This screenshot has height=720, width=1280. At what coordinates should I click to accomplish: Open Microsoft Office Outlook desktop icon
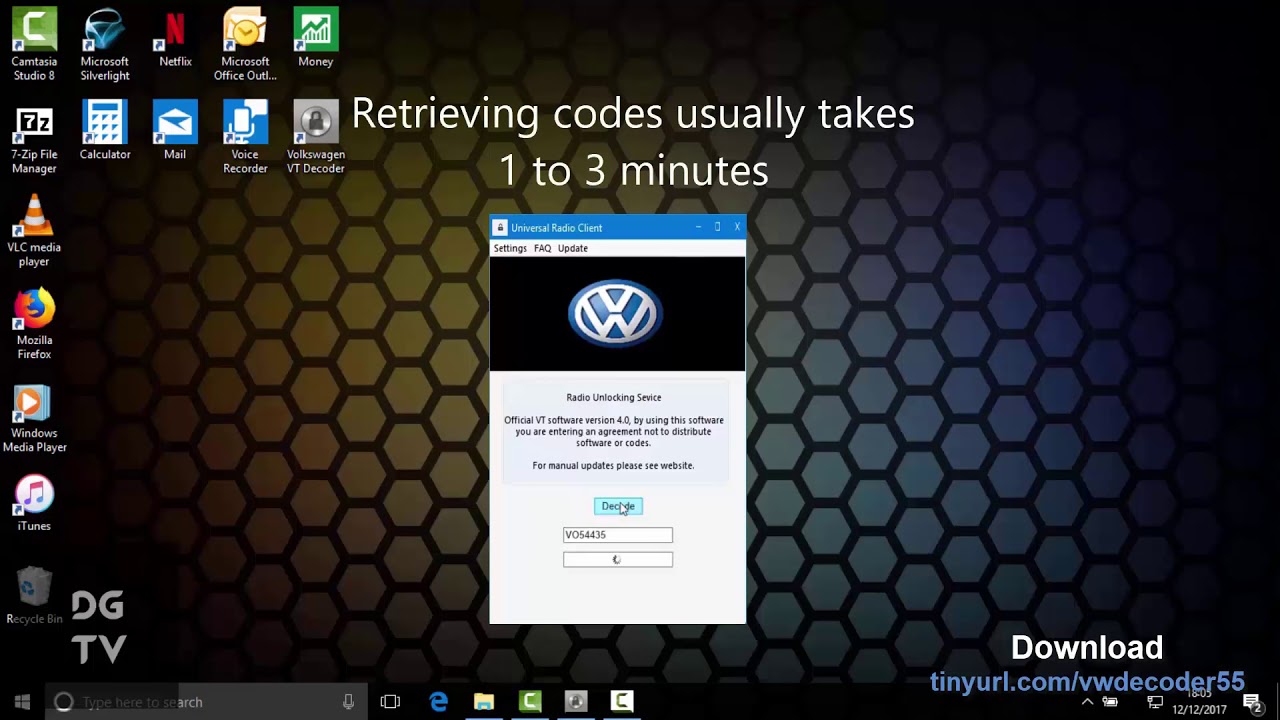point(245,45)
